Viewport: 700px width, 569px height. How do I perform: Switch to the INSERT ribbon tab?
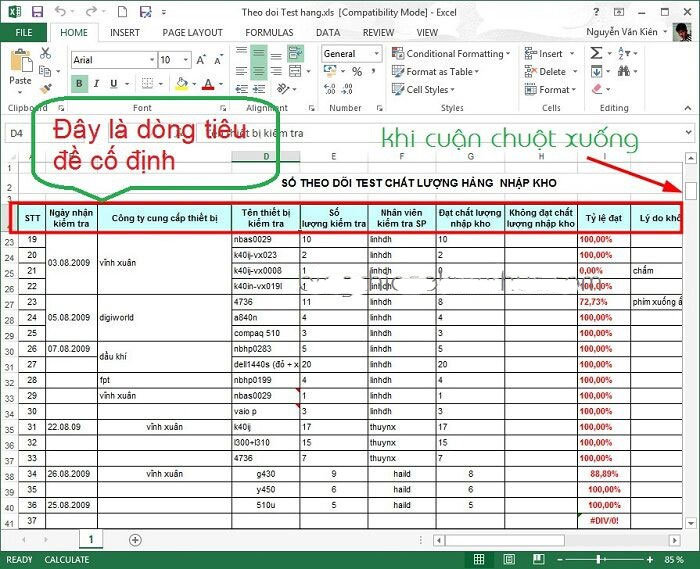coord(125,33)
